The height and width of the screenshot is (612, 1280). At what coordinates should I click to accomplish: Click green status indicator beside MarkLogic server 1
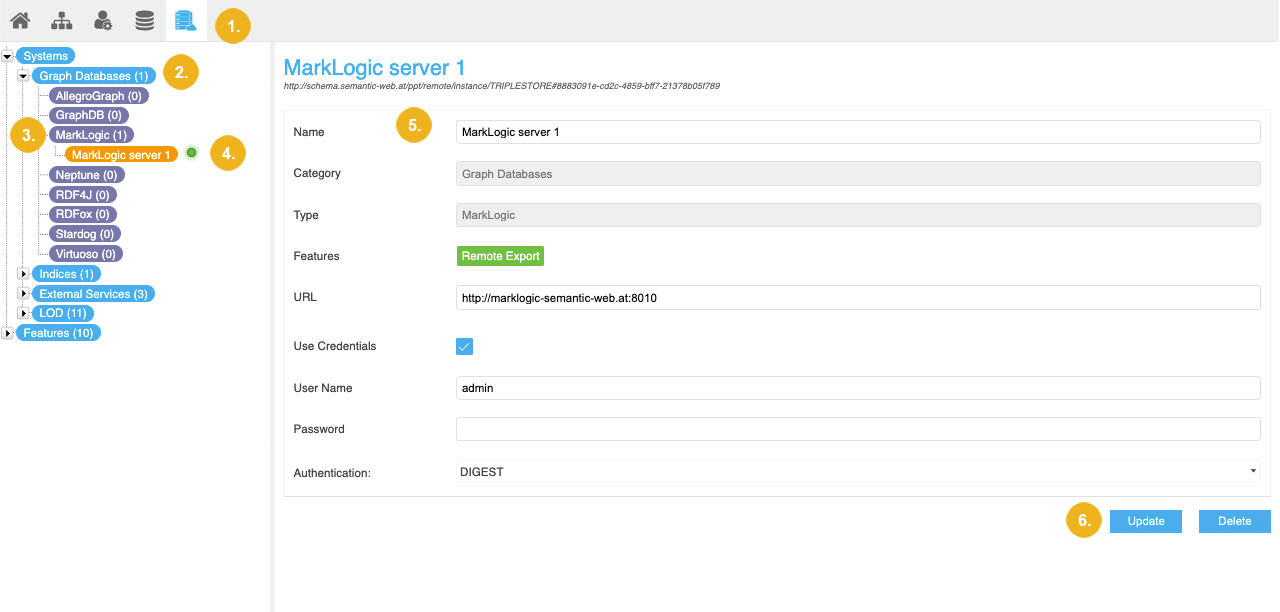click(192, 153)
